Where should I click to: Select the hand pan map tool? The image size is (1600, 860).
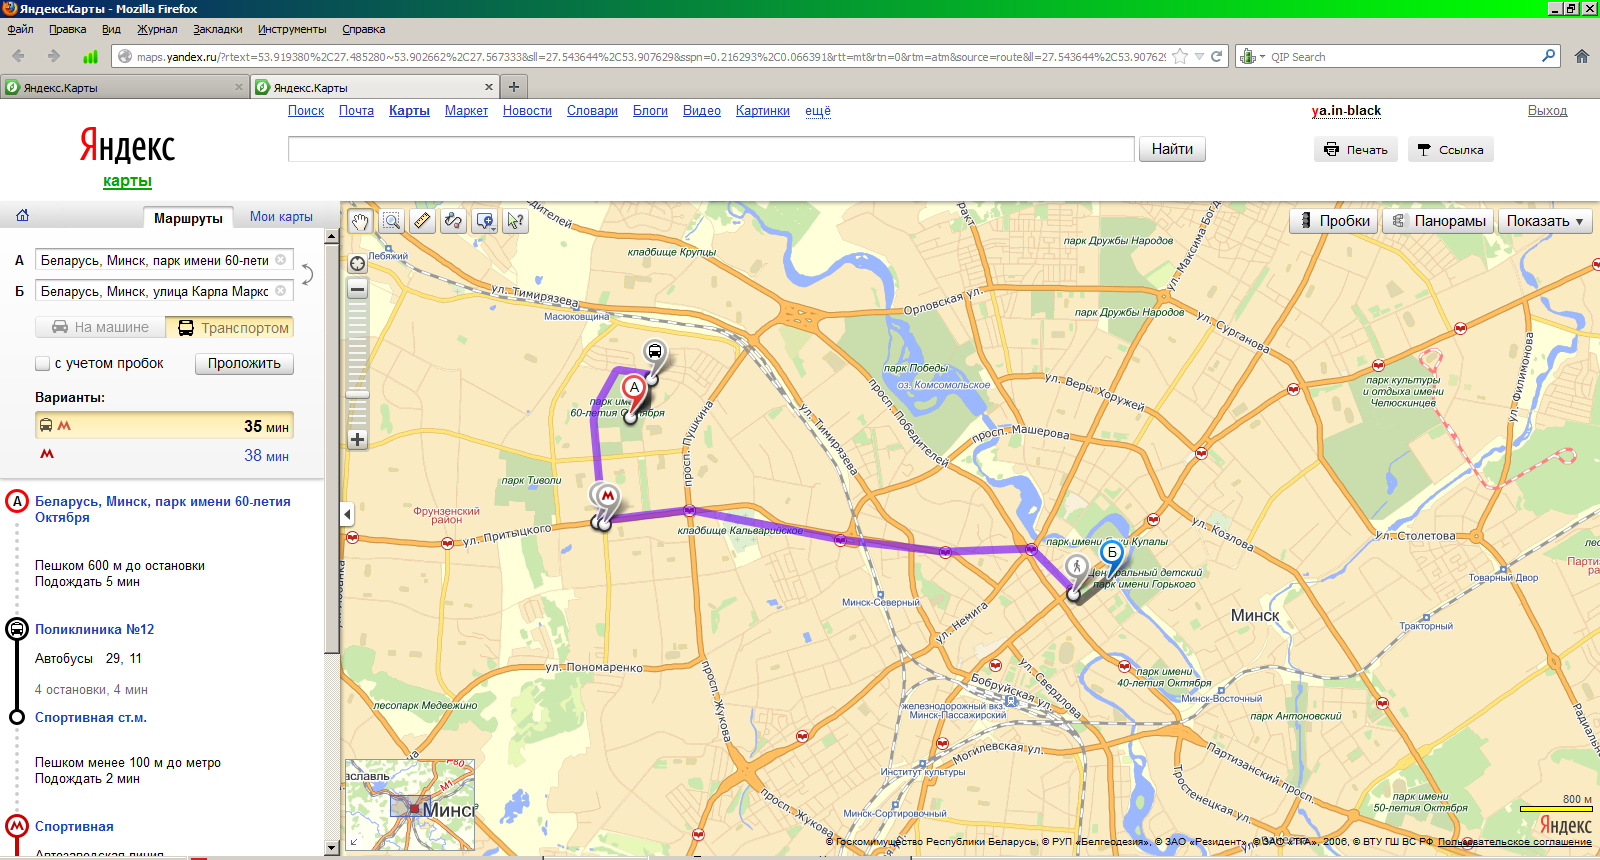(360, 221)
